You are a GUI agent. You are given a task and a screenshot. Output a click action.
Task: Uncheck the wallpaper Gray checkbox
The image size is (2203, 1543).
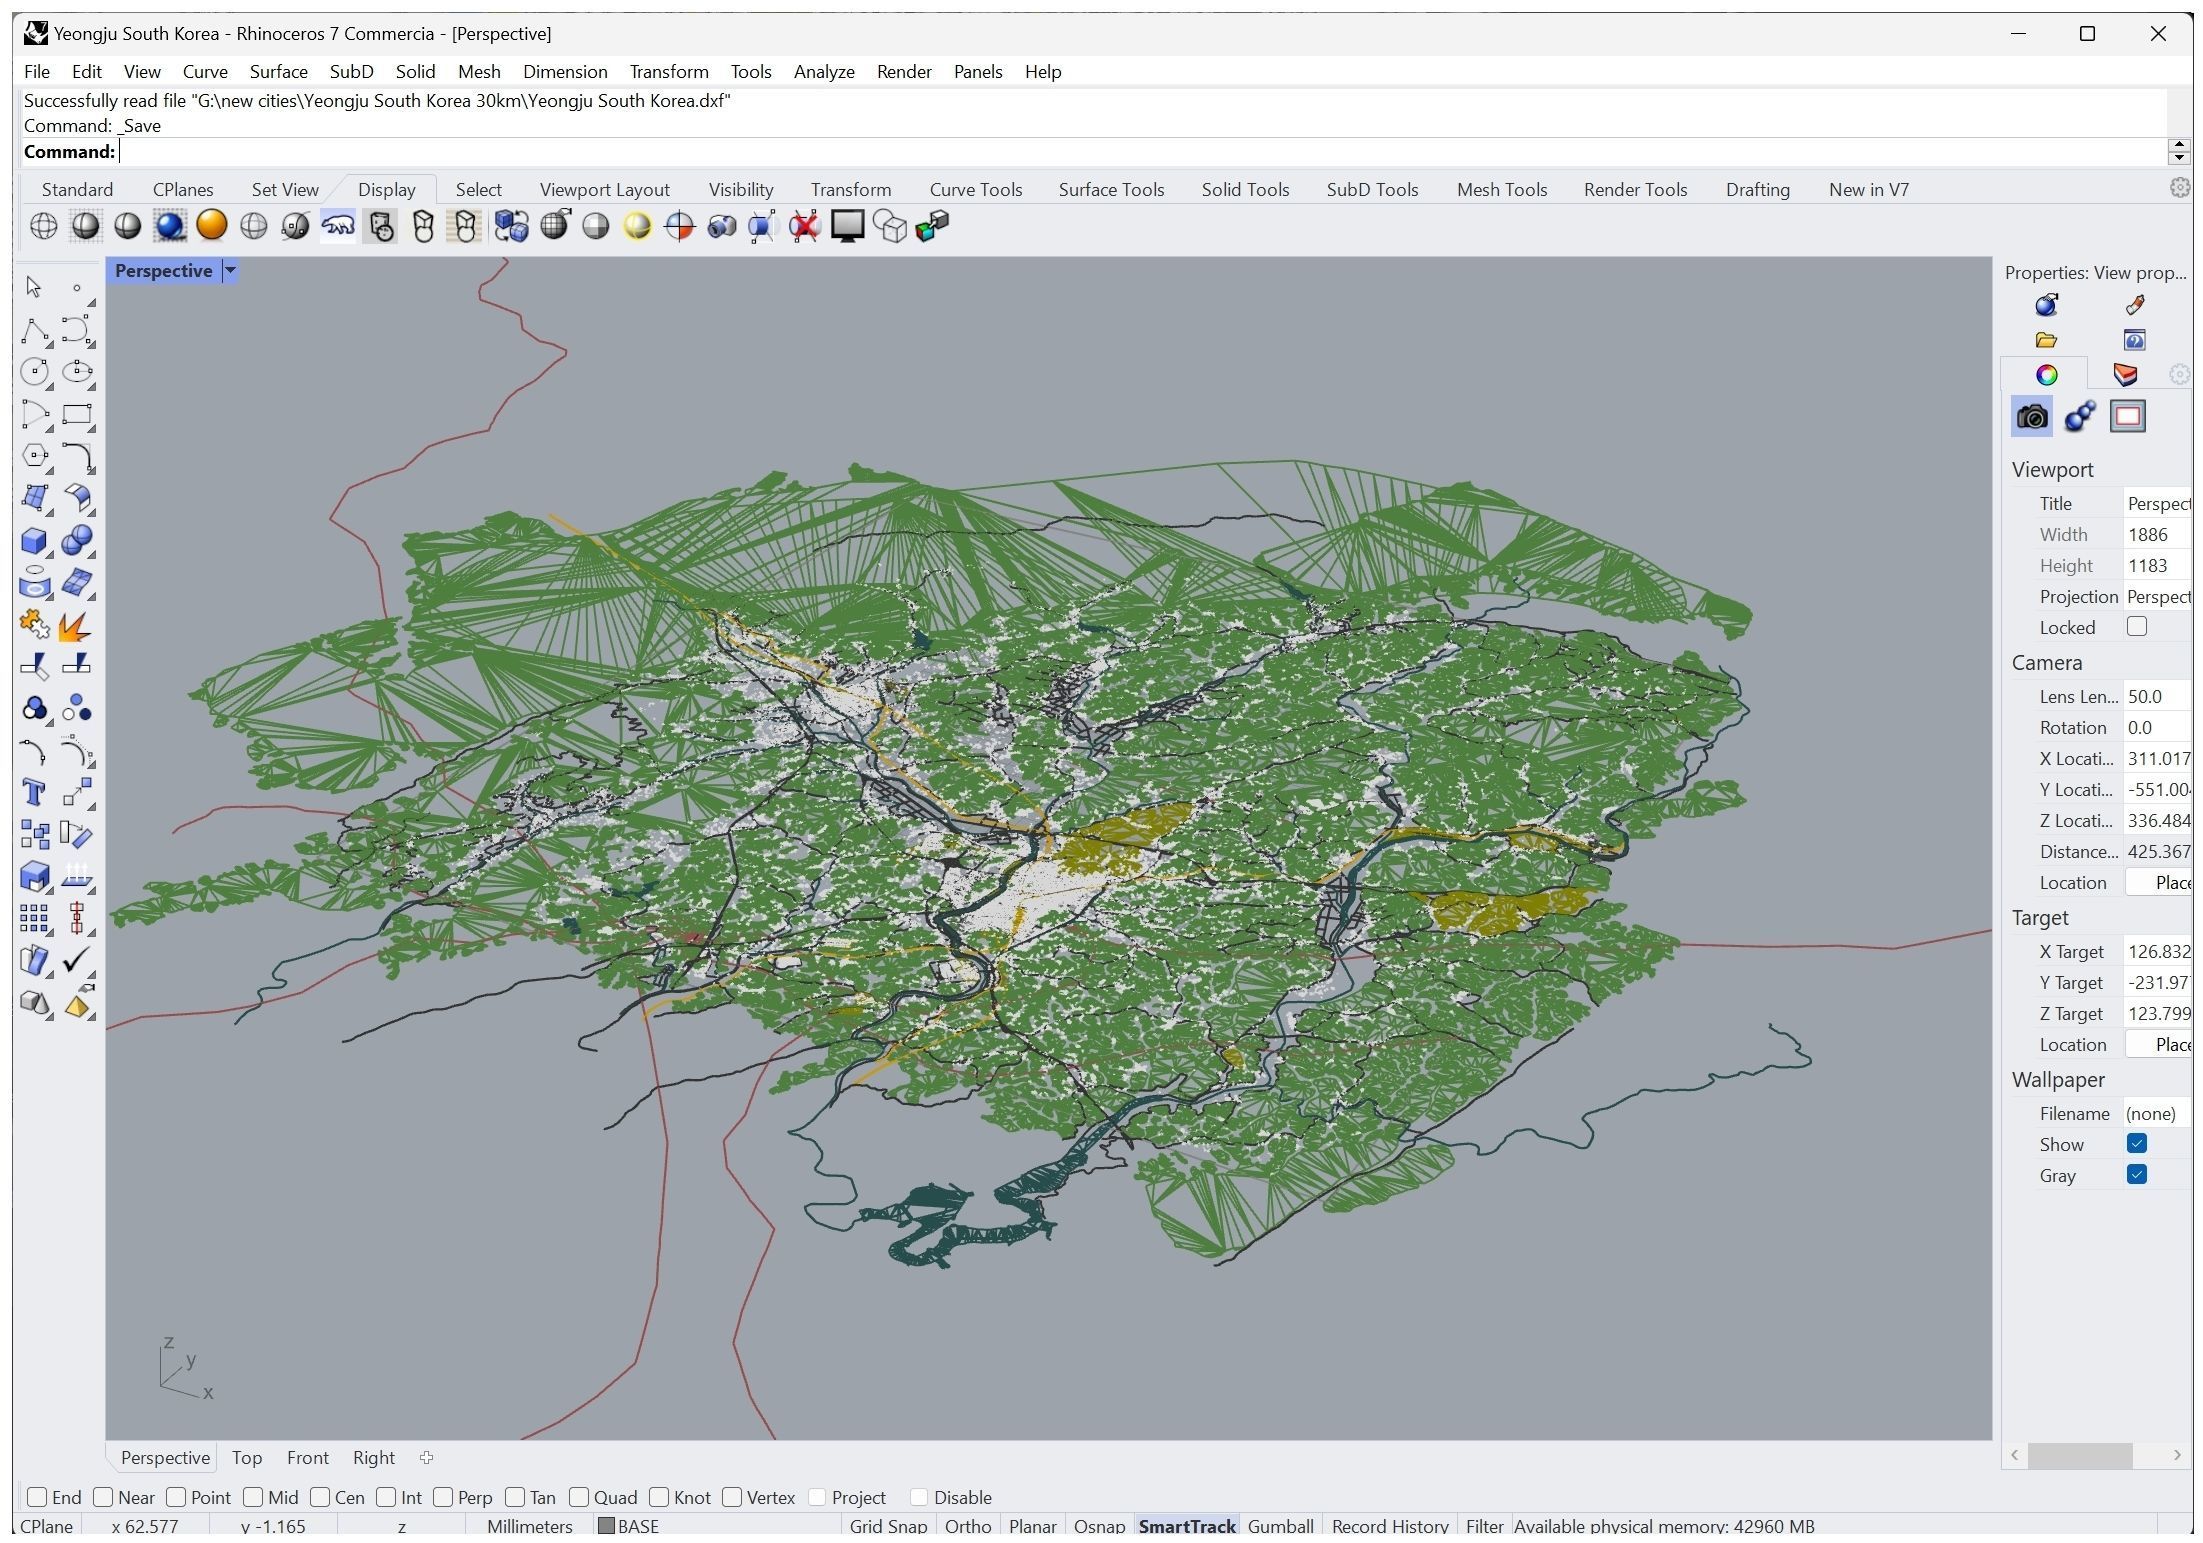click(2137, 1175)
